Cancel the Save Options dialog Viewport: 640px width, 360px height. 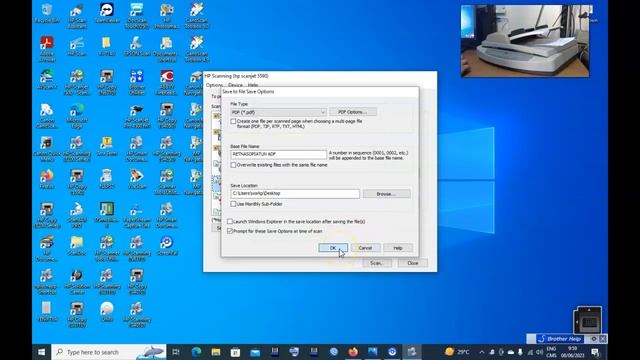click(x=365, y=248)
